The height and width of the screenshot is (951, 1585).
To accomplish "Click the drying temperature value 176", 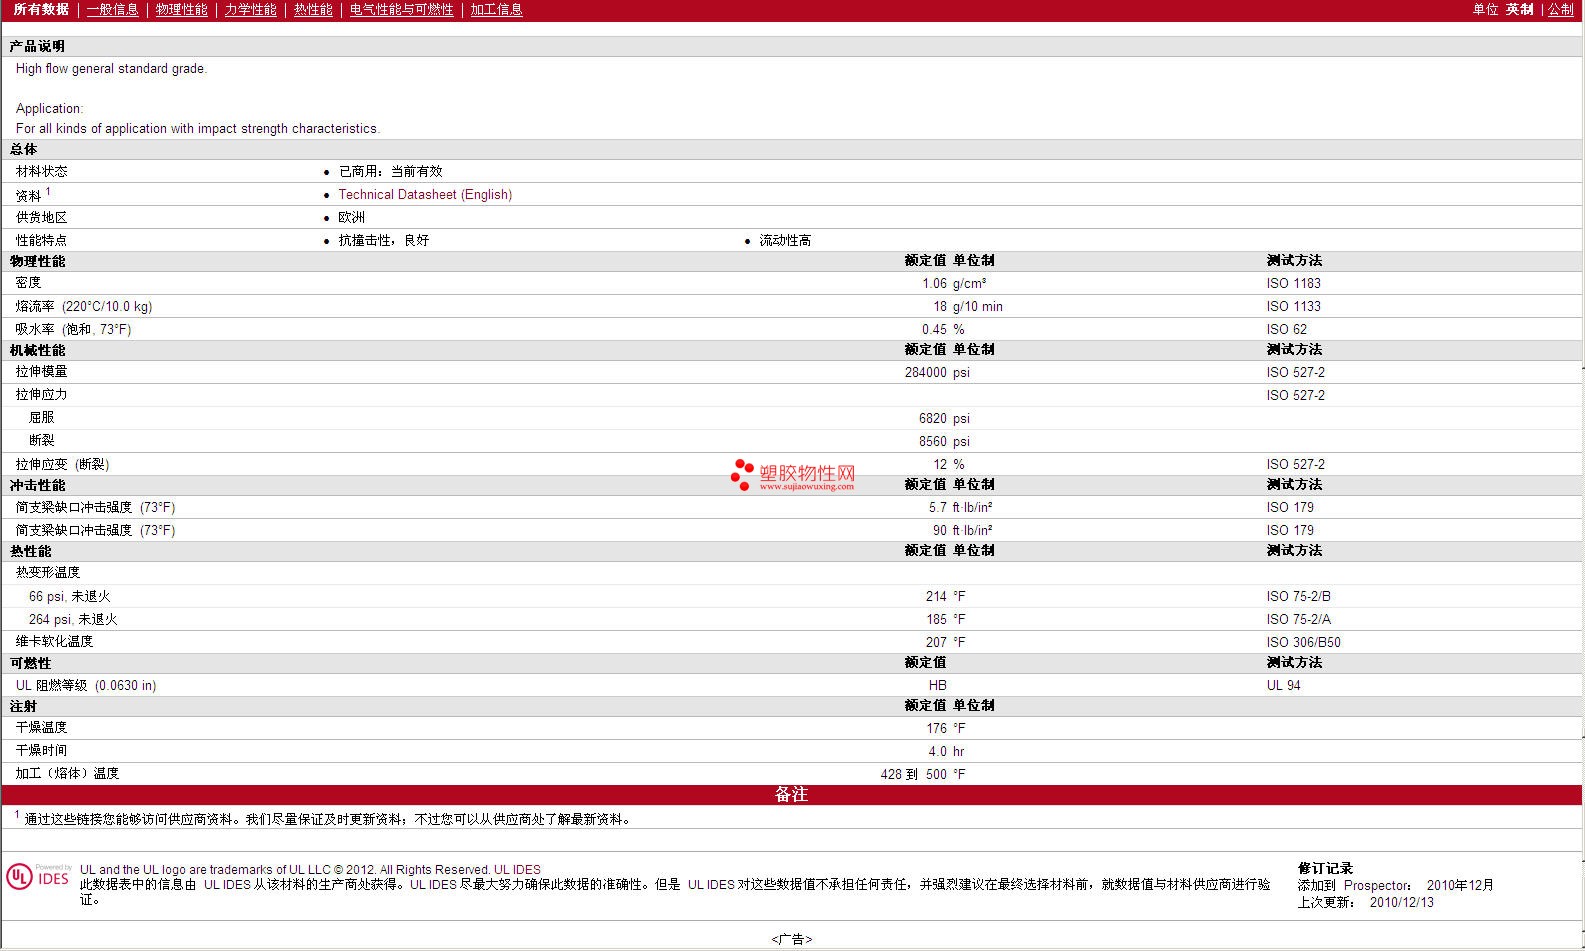I will click(x=936, y=729).
